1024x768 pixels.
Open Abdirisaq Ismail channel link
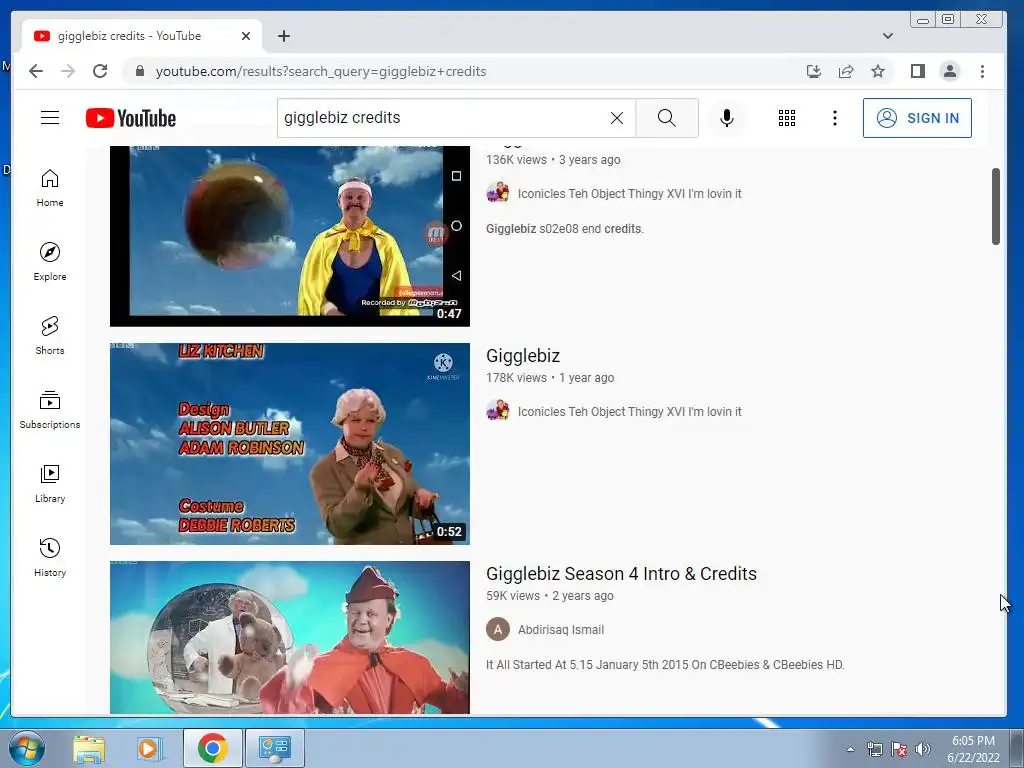[560, 630]
